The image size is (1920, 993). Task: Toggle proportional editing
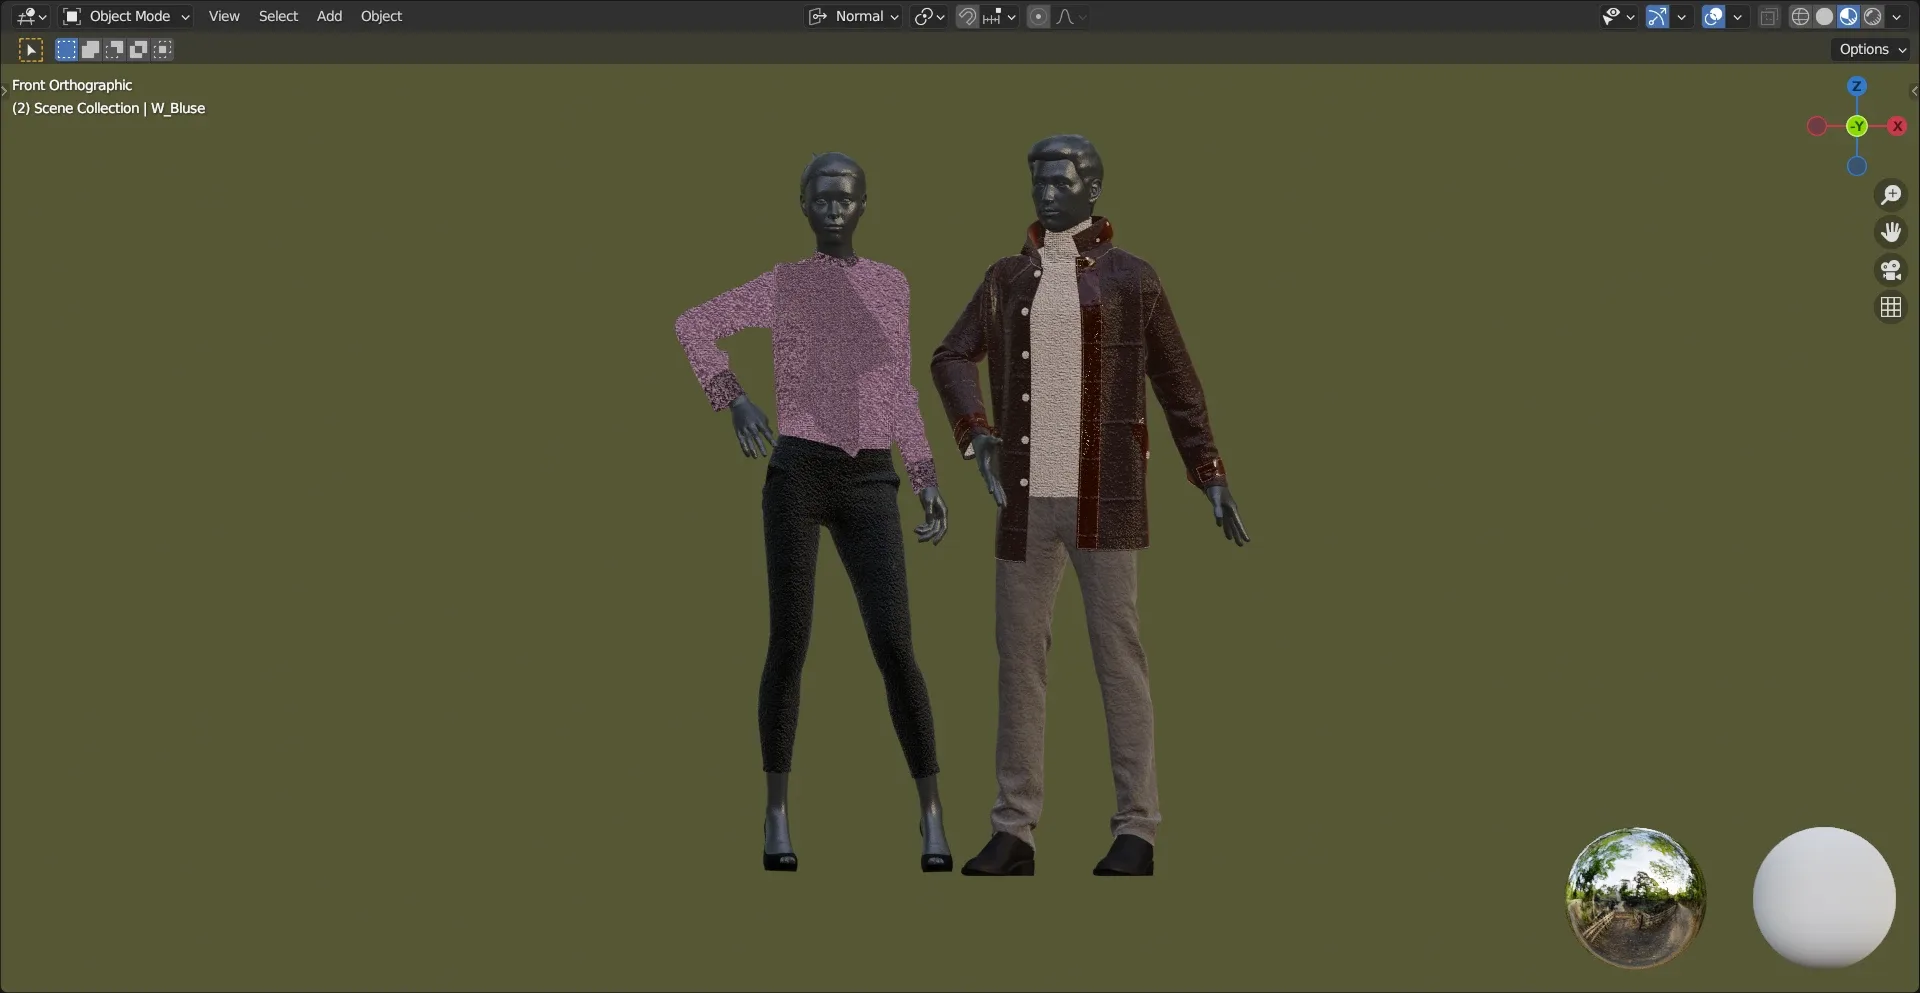1038,16
